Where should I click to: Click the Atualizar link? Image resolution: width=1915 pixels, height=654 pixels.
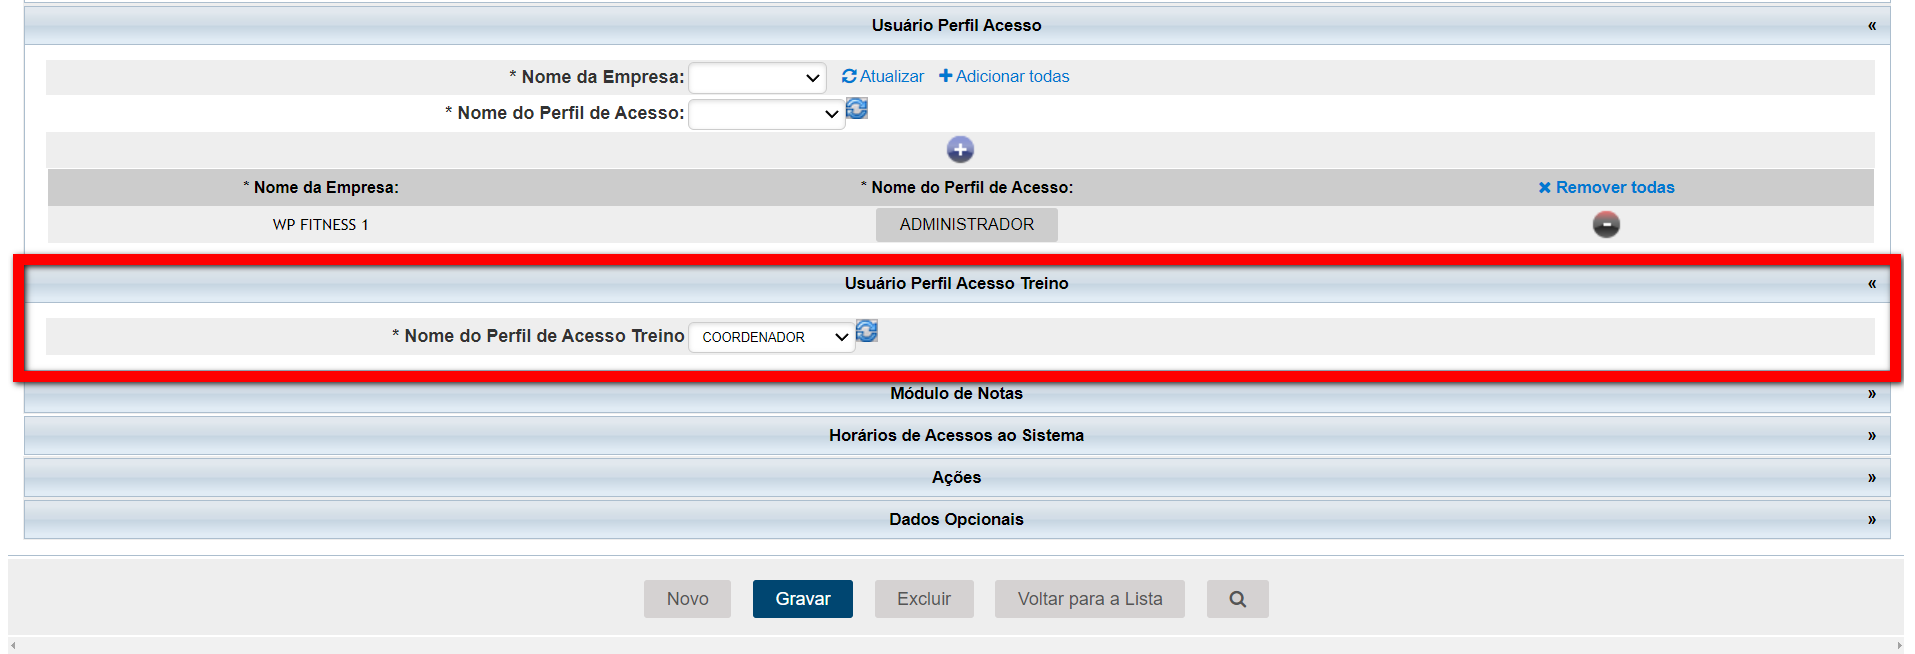click(883, 77)
